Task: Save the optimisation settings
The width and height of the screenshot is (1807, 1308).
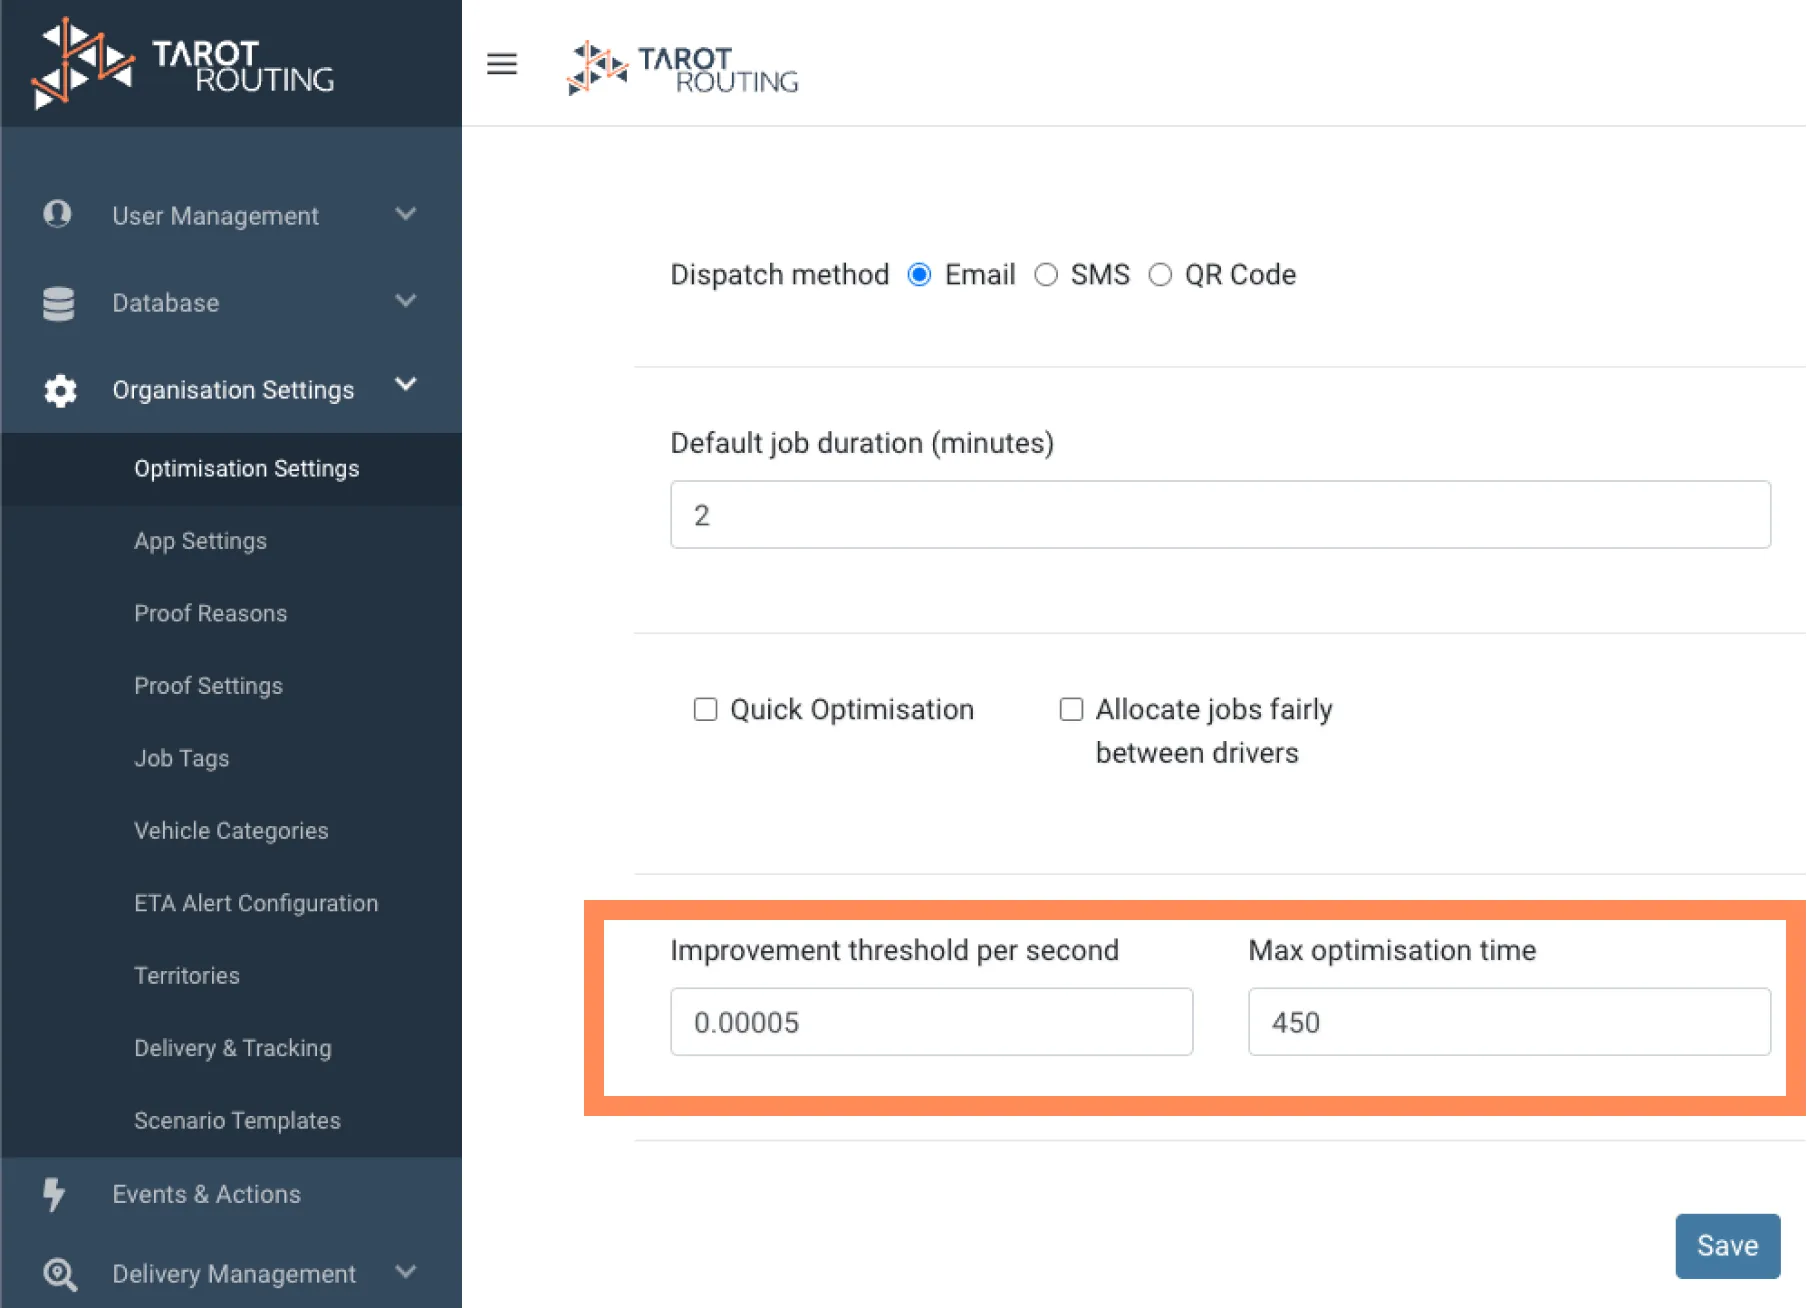Action: pyautogui.click(x=1727, y=1246)
